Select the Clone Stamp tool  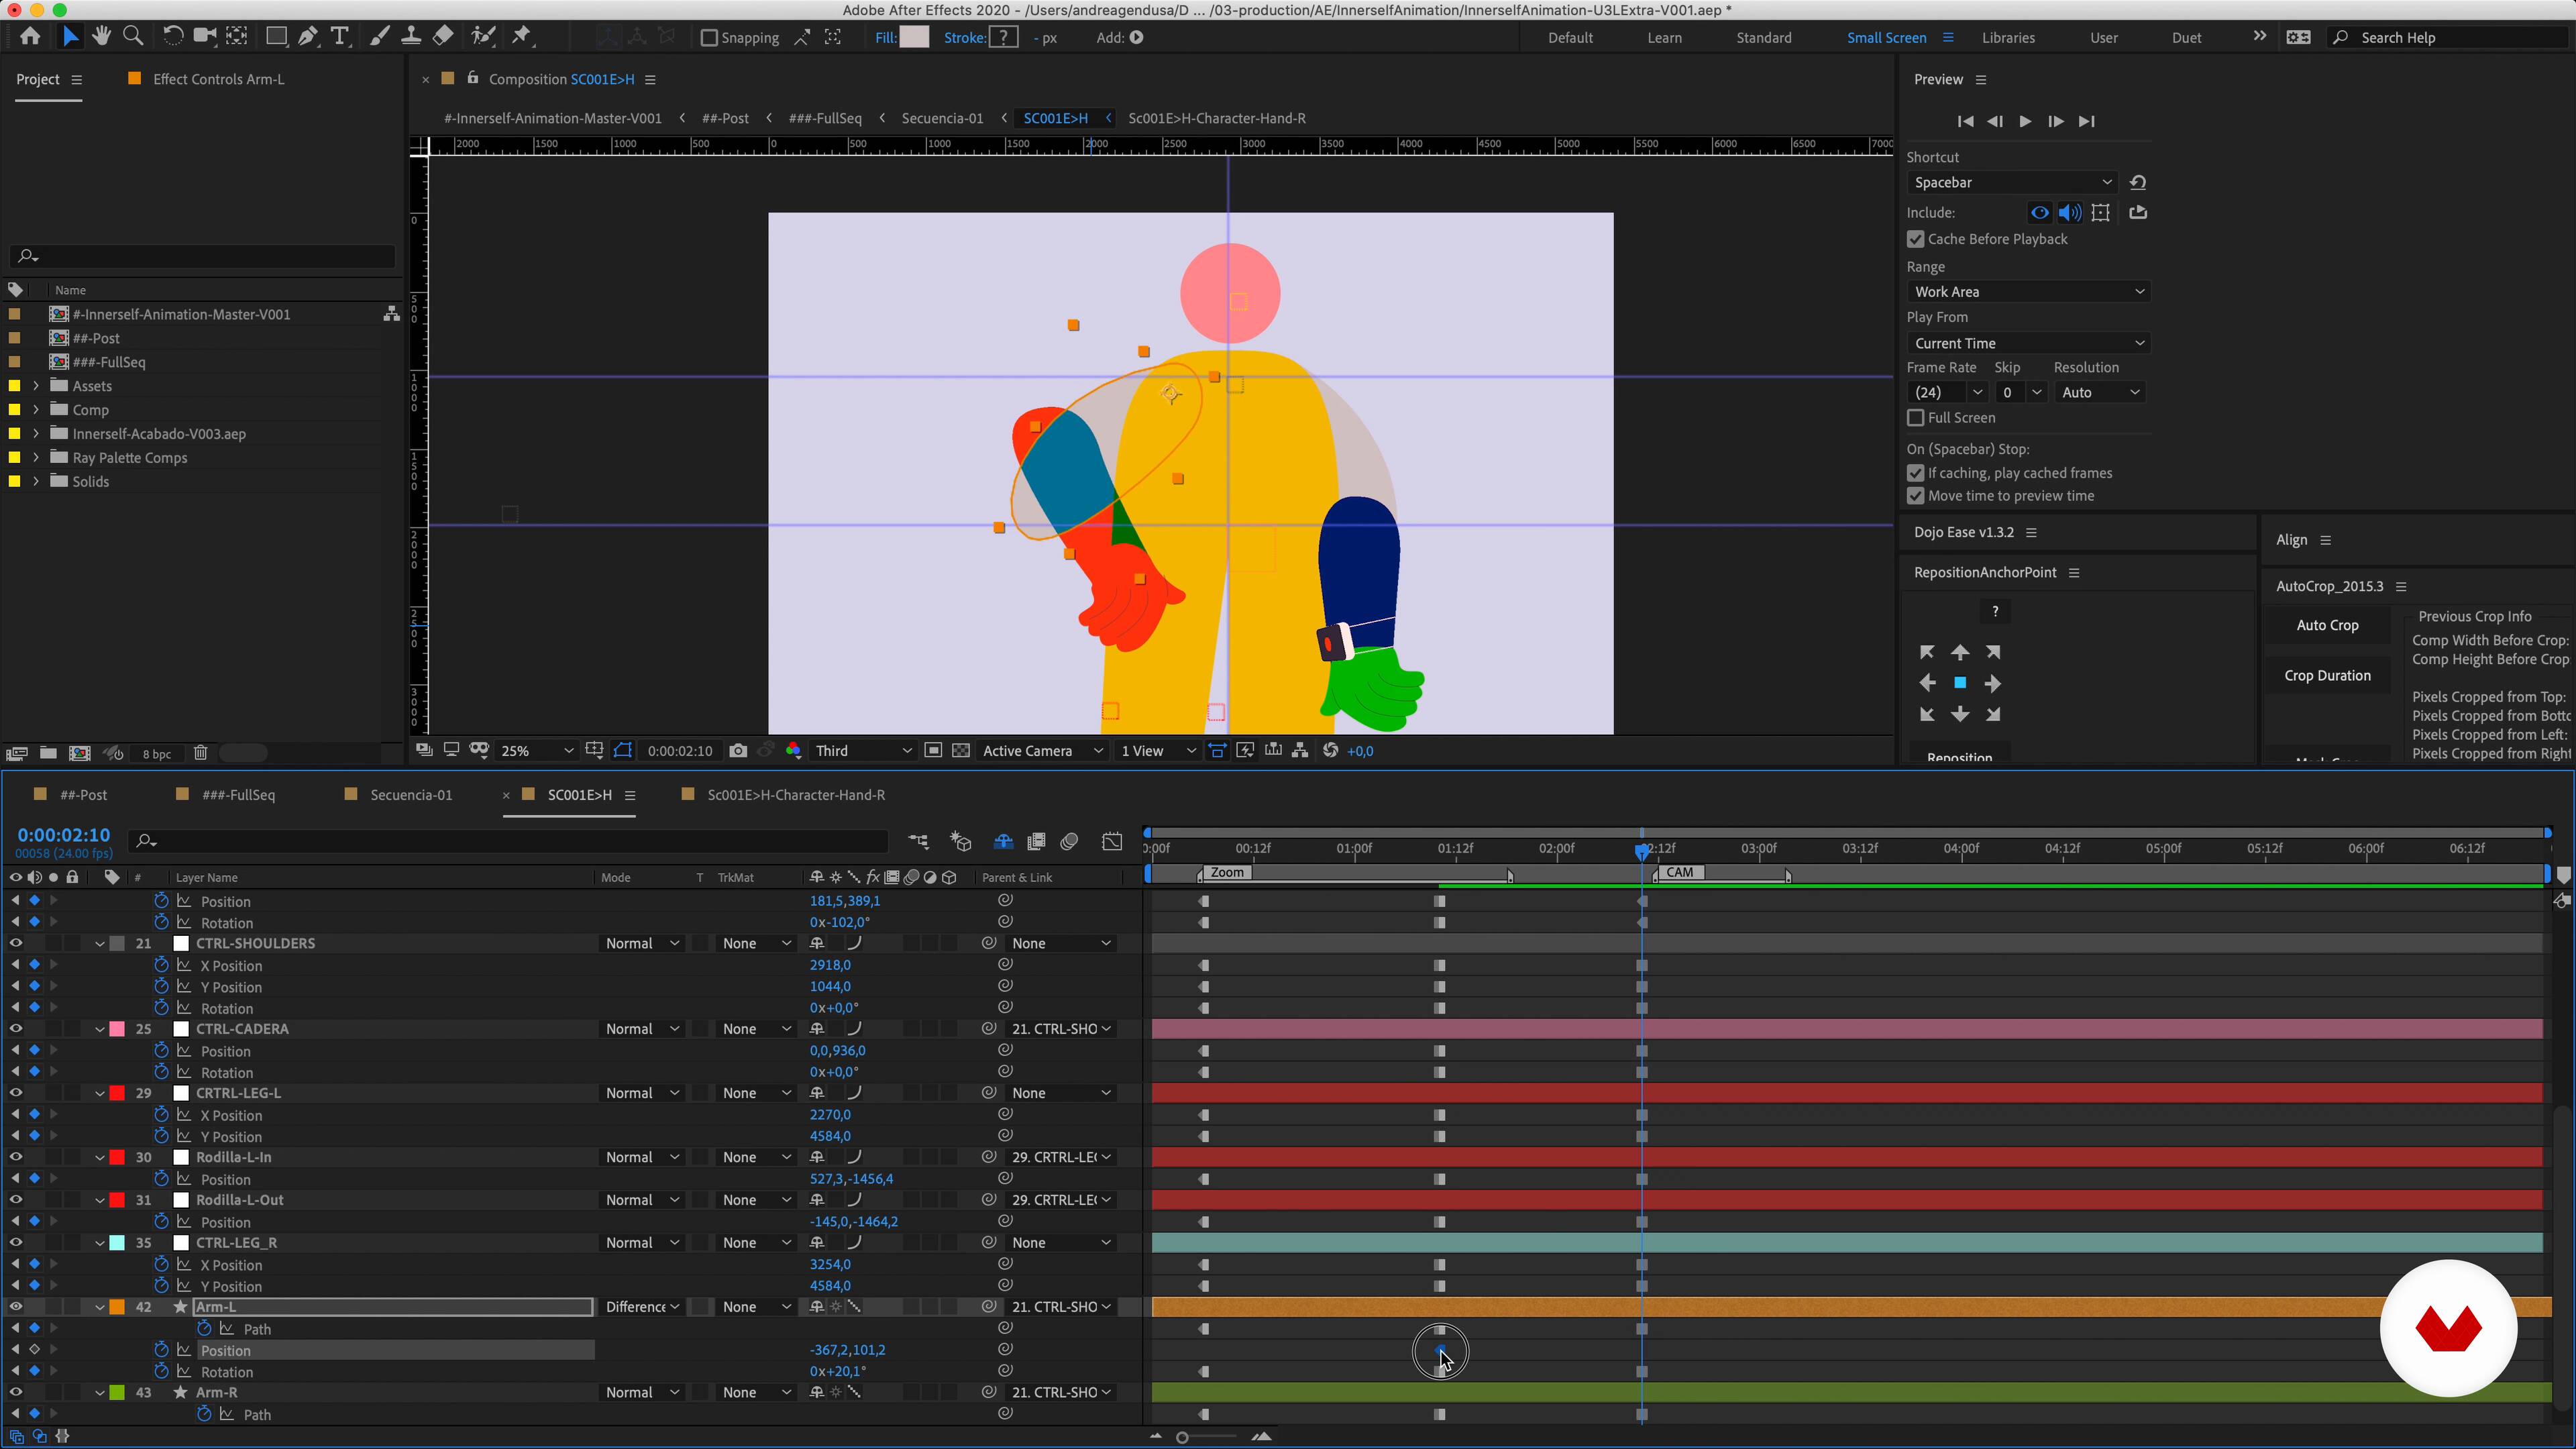(410, 37)
